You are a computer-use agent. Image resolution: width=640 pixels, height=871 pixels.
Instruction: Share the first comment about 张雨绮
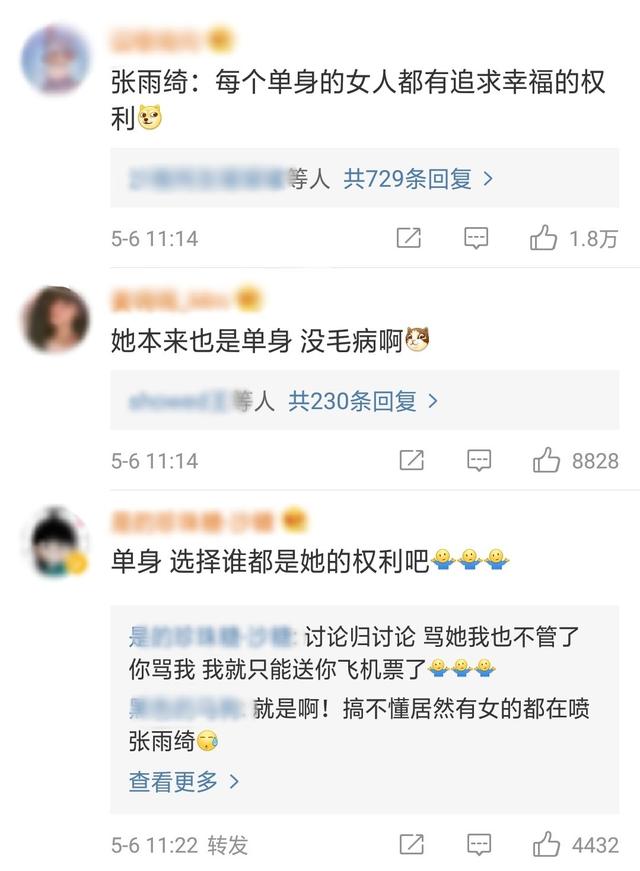408,238
